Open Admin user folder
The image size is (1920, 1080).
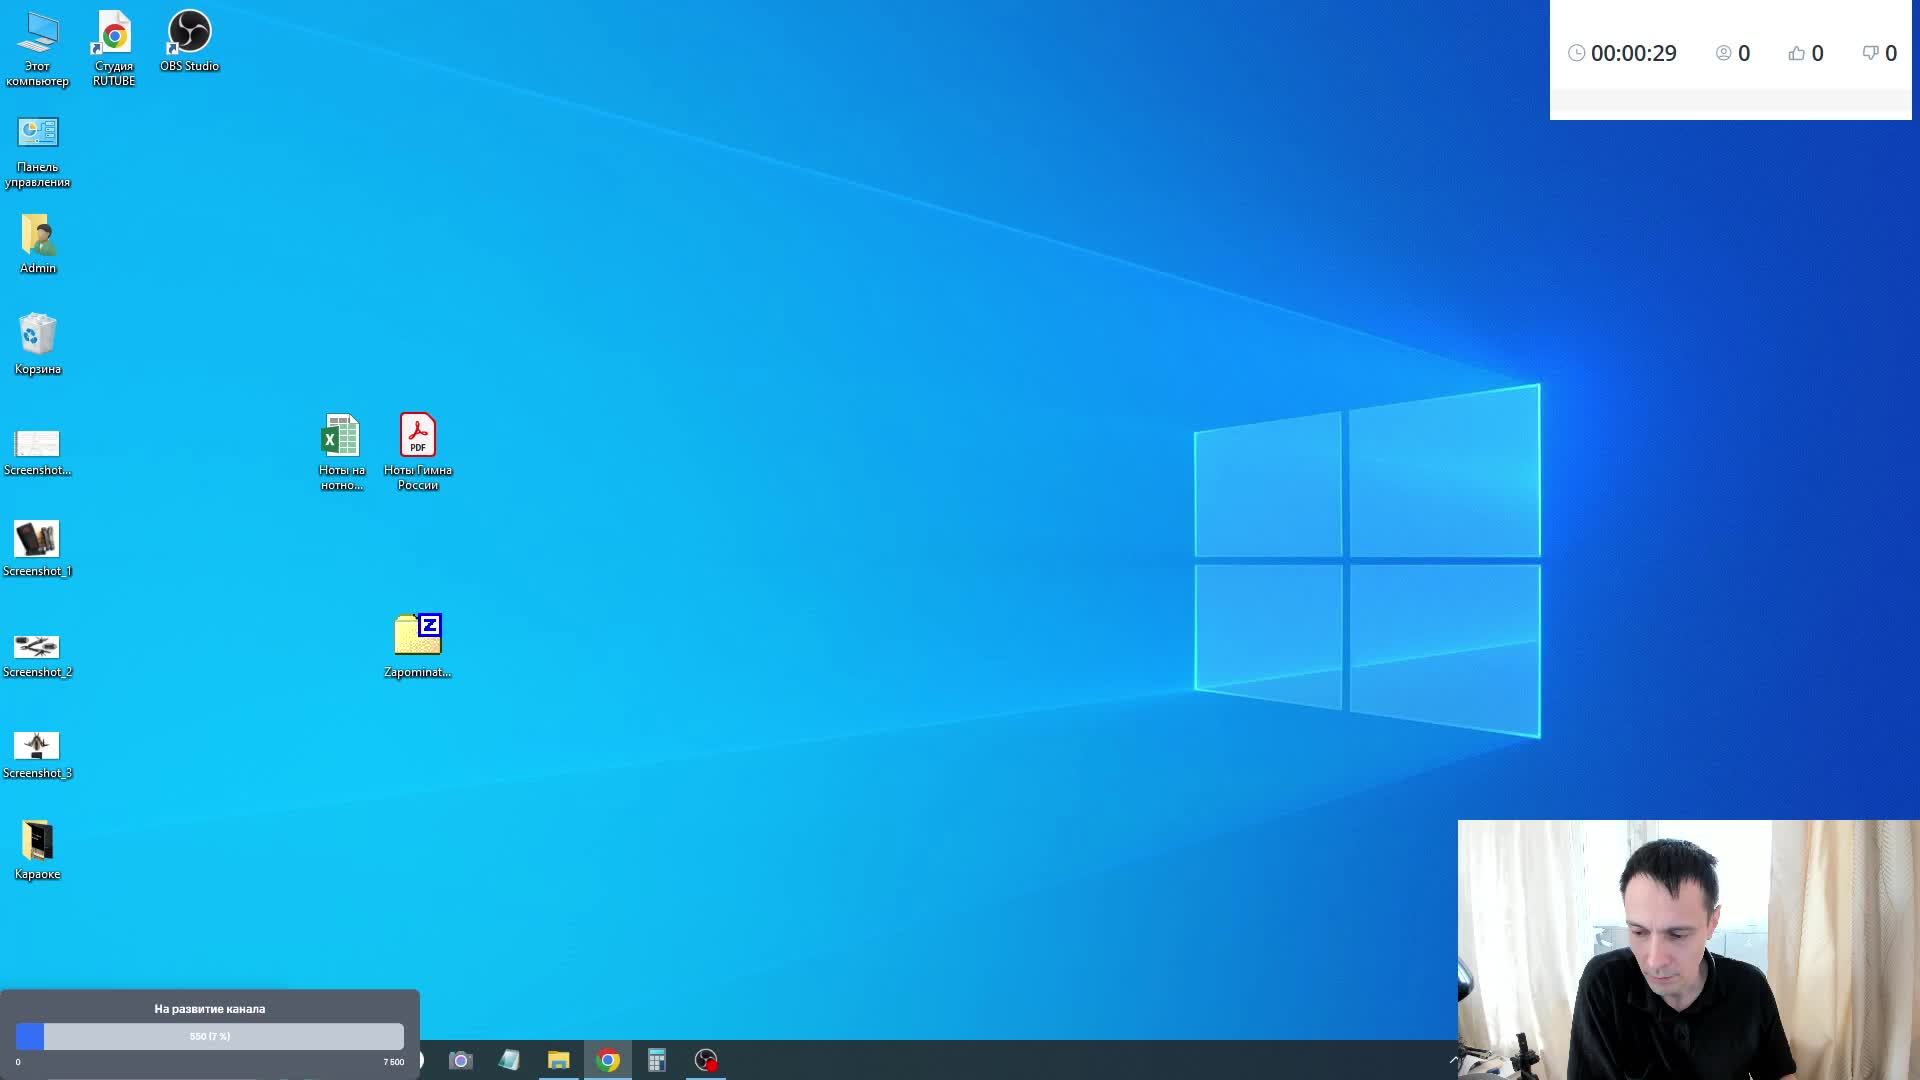37,239
